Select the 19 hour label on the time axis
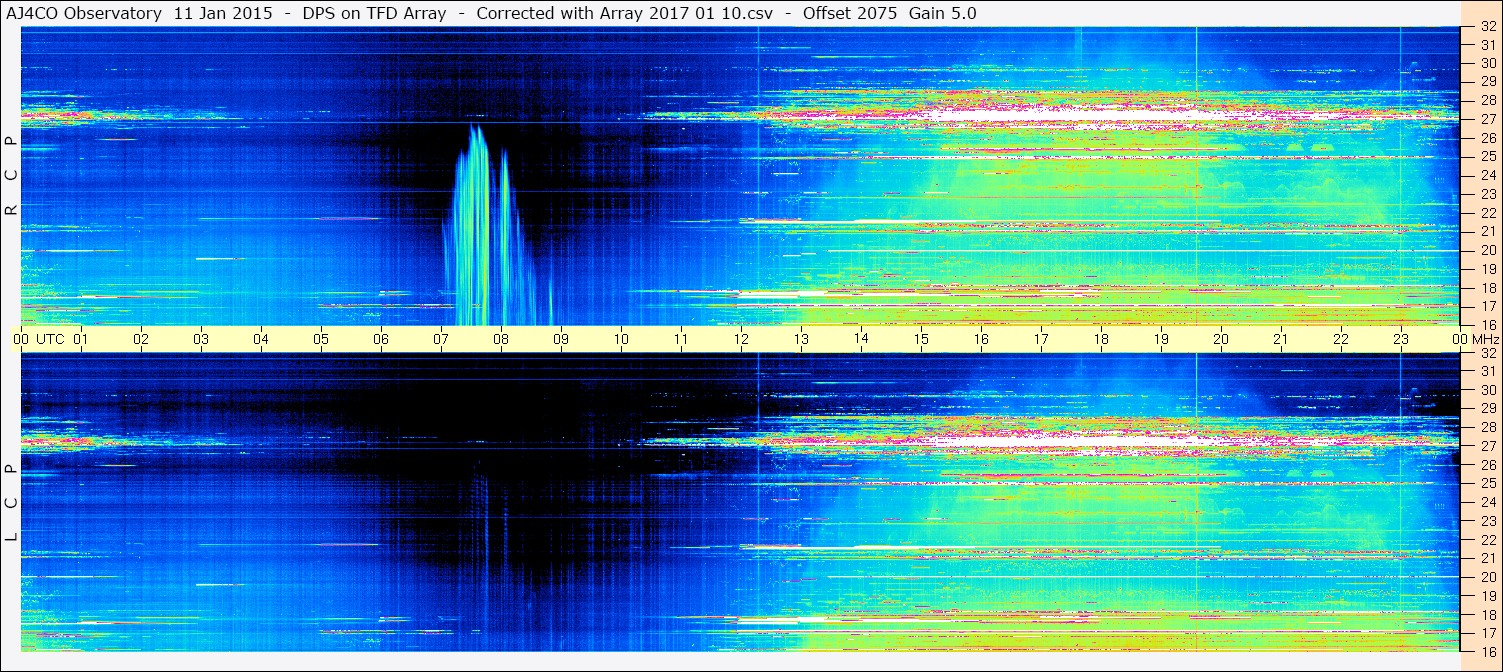This screenshot has height=672, width=1503. point(1161,339)
